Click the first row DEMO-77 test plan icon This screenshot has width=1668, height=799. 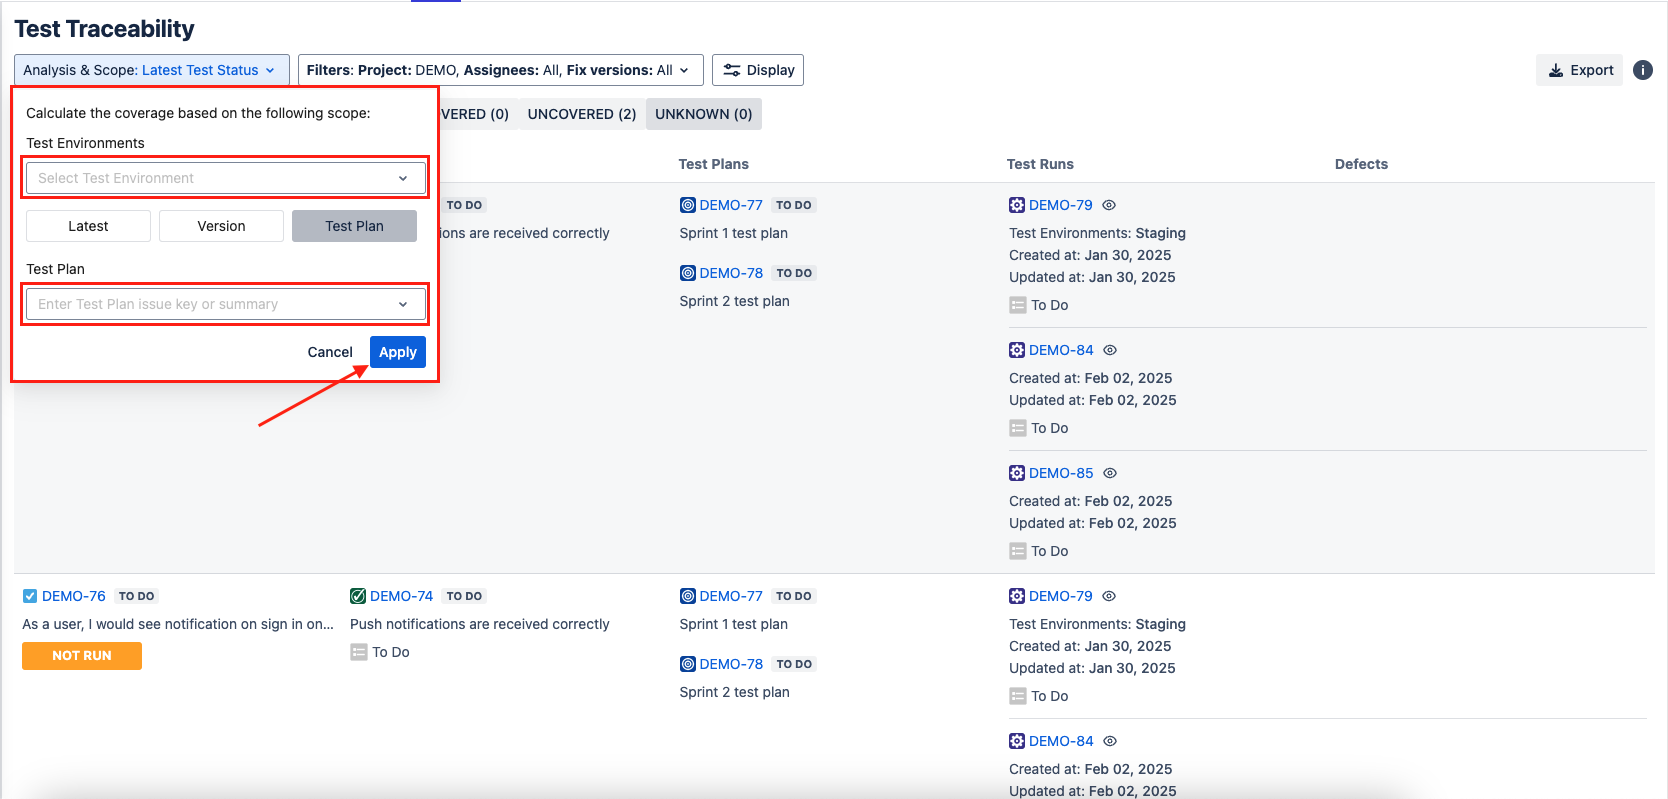(x=688, y=205)
